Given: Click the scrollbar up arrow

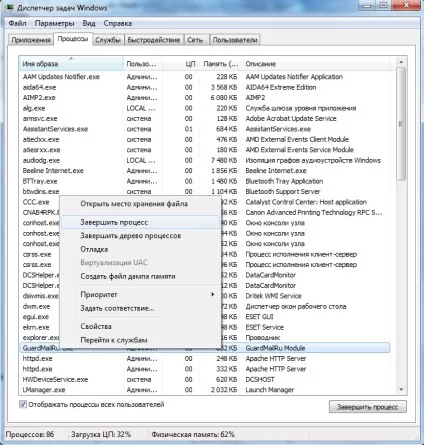Looking at the screenshot, I should pos(401,62).
